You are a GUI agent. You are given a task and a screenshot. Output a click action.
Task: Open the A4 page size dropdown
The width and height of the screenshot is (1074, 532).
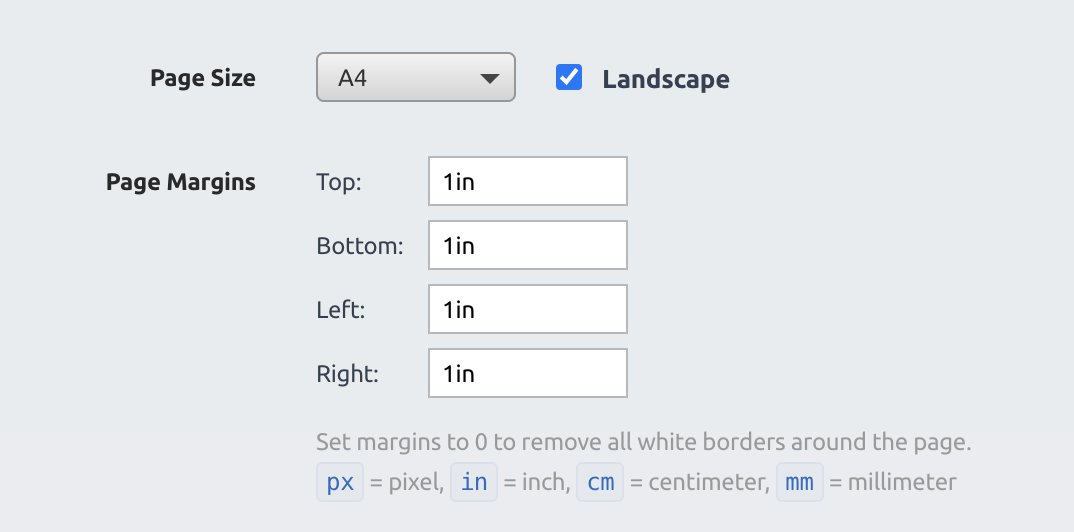click(x=415, y=77)
